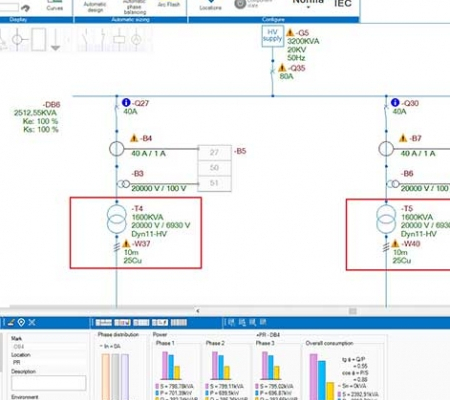Close the properties panel with X icon
This screenshot has width=450, height=400.
pos(32,322)
